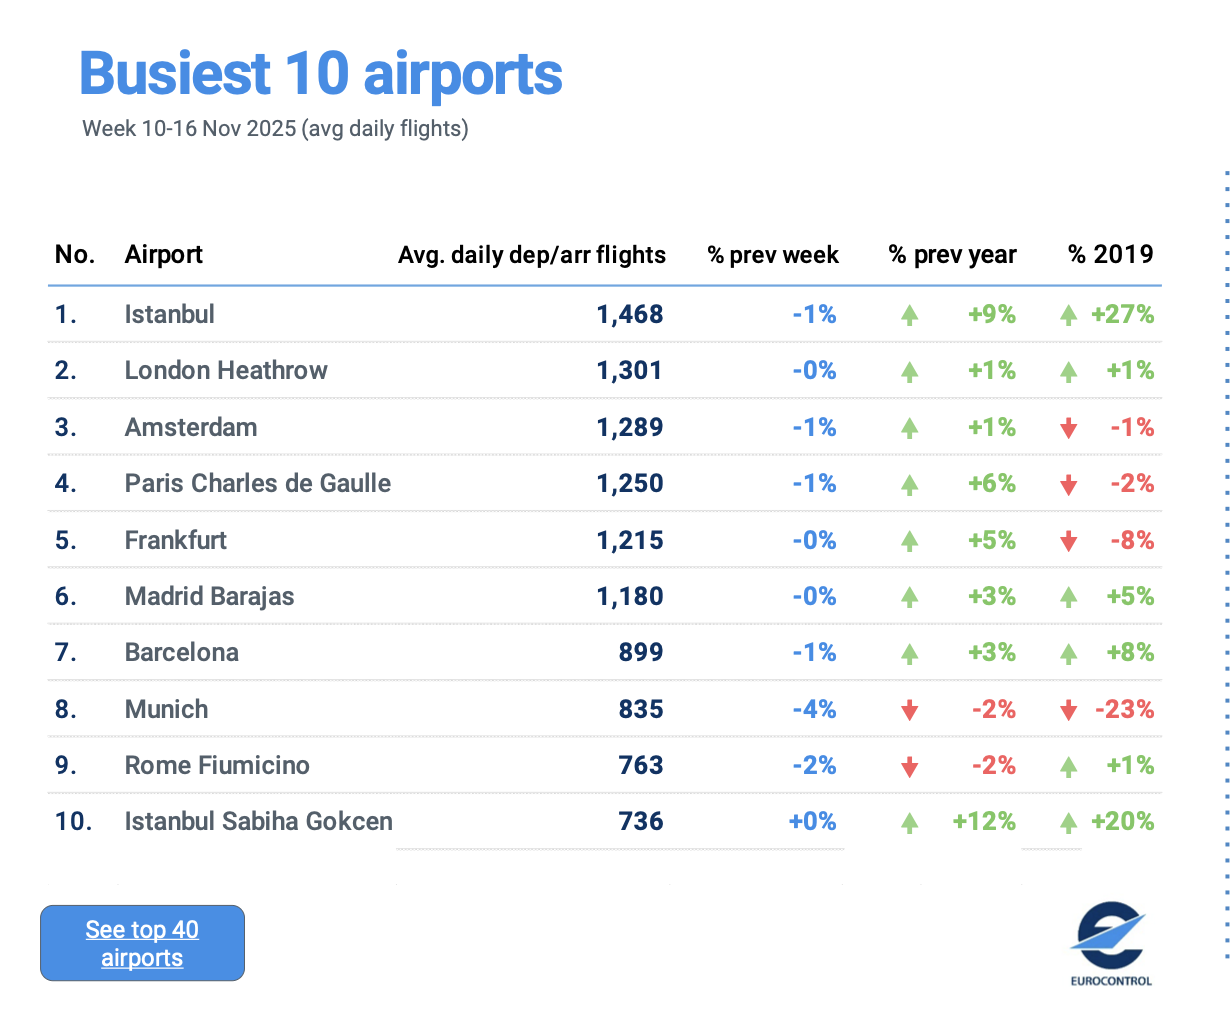The width and height of the screenshot is (1230, 1018).
Task: Click the % prev week column header
Action: tap(773, 255)
